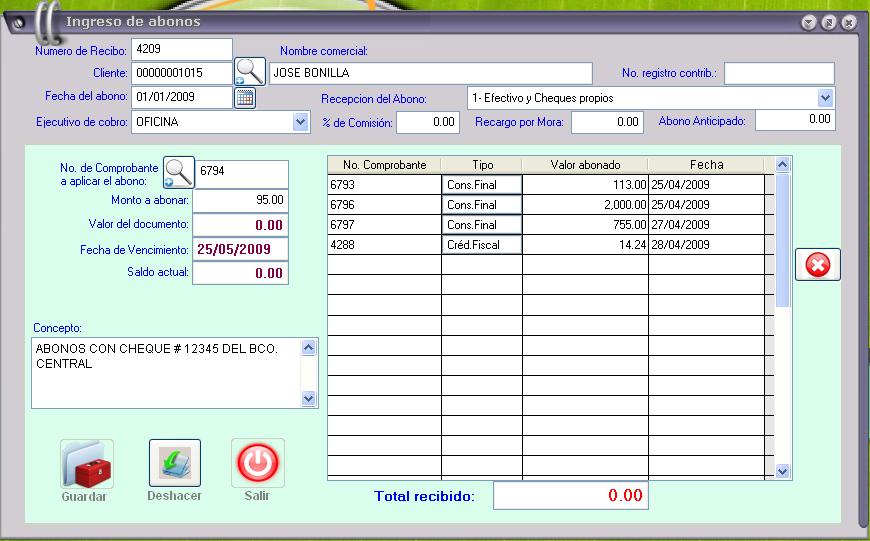Viewport: 870px width, 541px height.
Task: Restore the Ingreso de abonos window size
Action: tap(828, 23)
